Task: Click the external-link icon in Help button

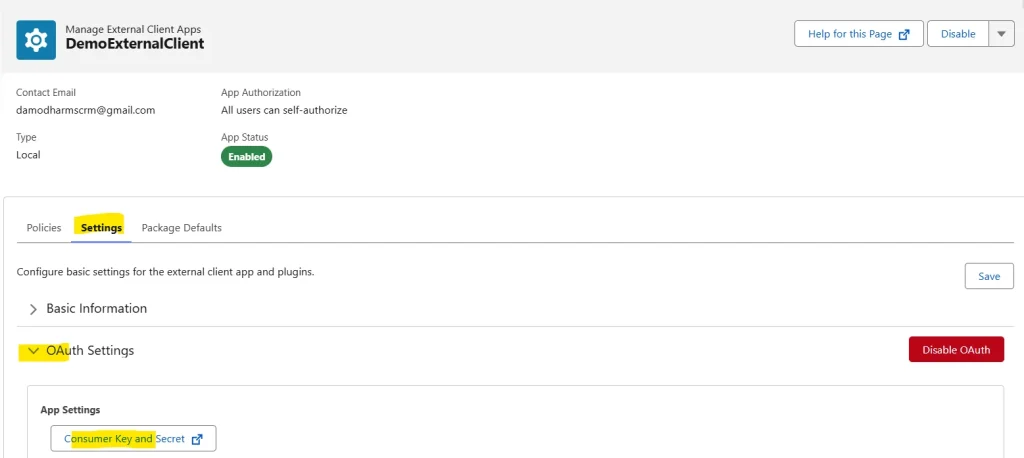Action: pyautogui.click(x=904, y=35)
